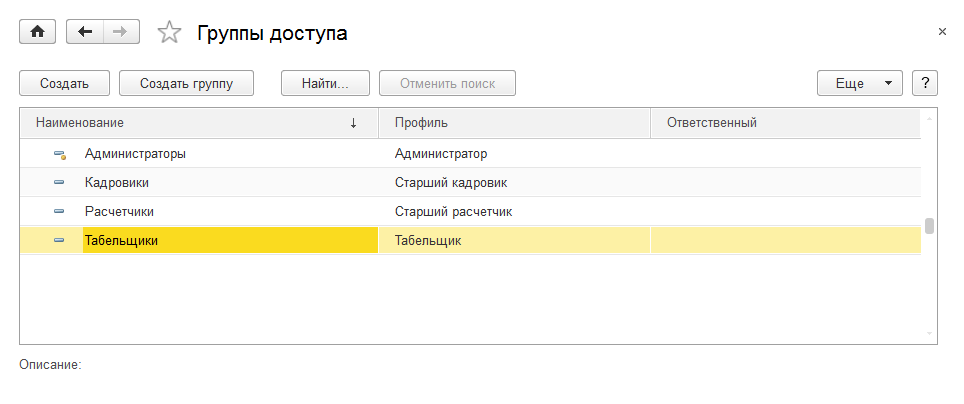The width and height of the screenshot is (964, 404).
Task: Open search with the Найти... button
Action: pos(325,83)
